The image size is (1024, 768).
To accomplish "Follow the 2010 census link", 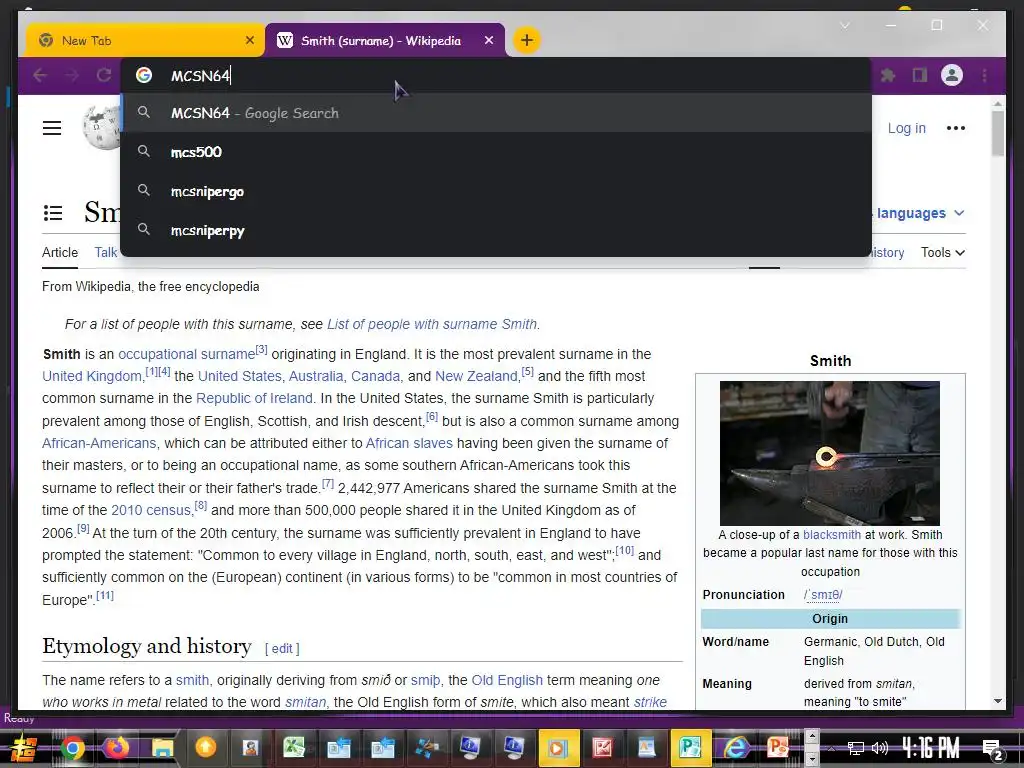I will (x=151, y=510).
